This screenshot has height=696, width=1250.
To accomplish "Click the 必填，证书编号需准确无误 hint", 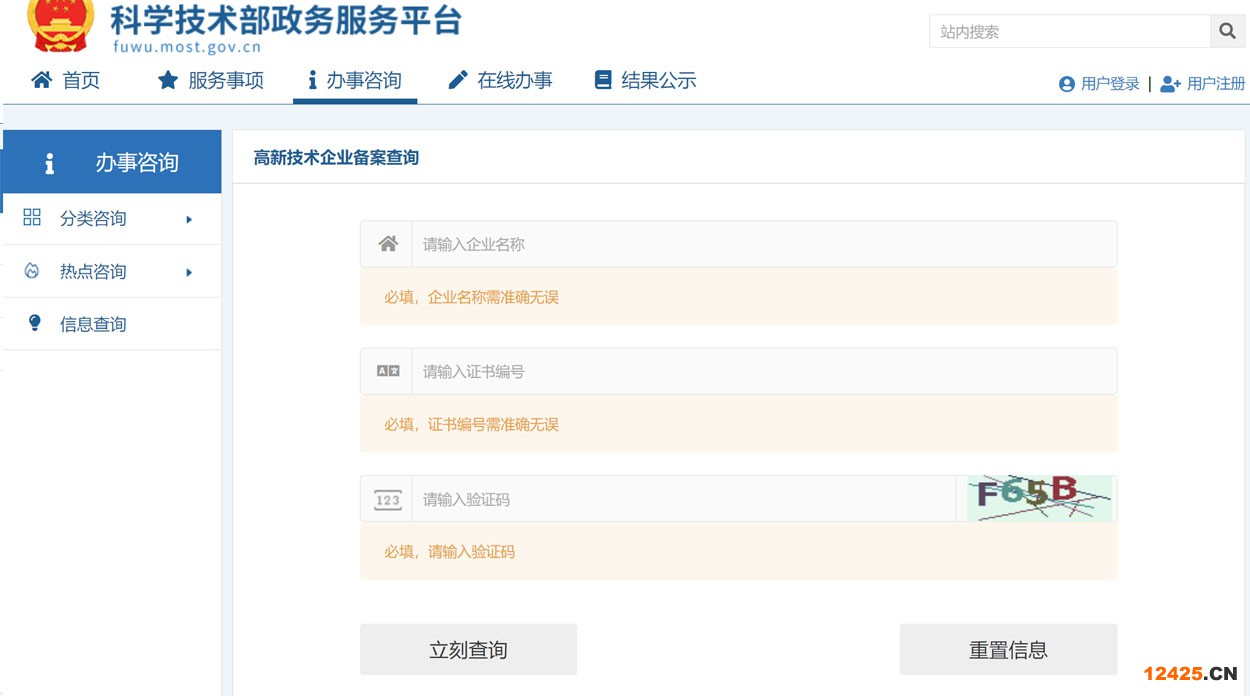I will [471, 424].
